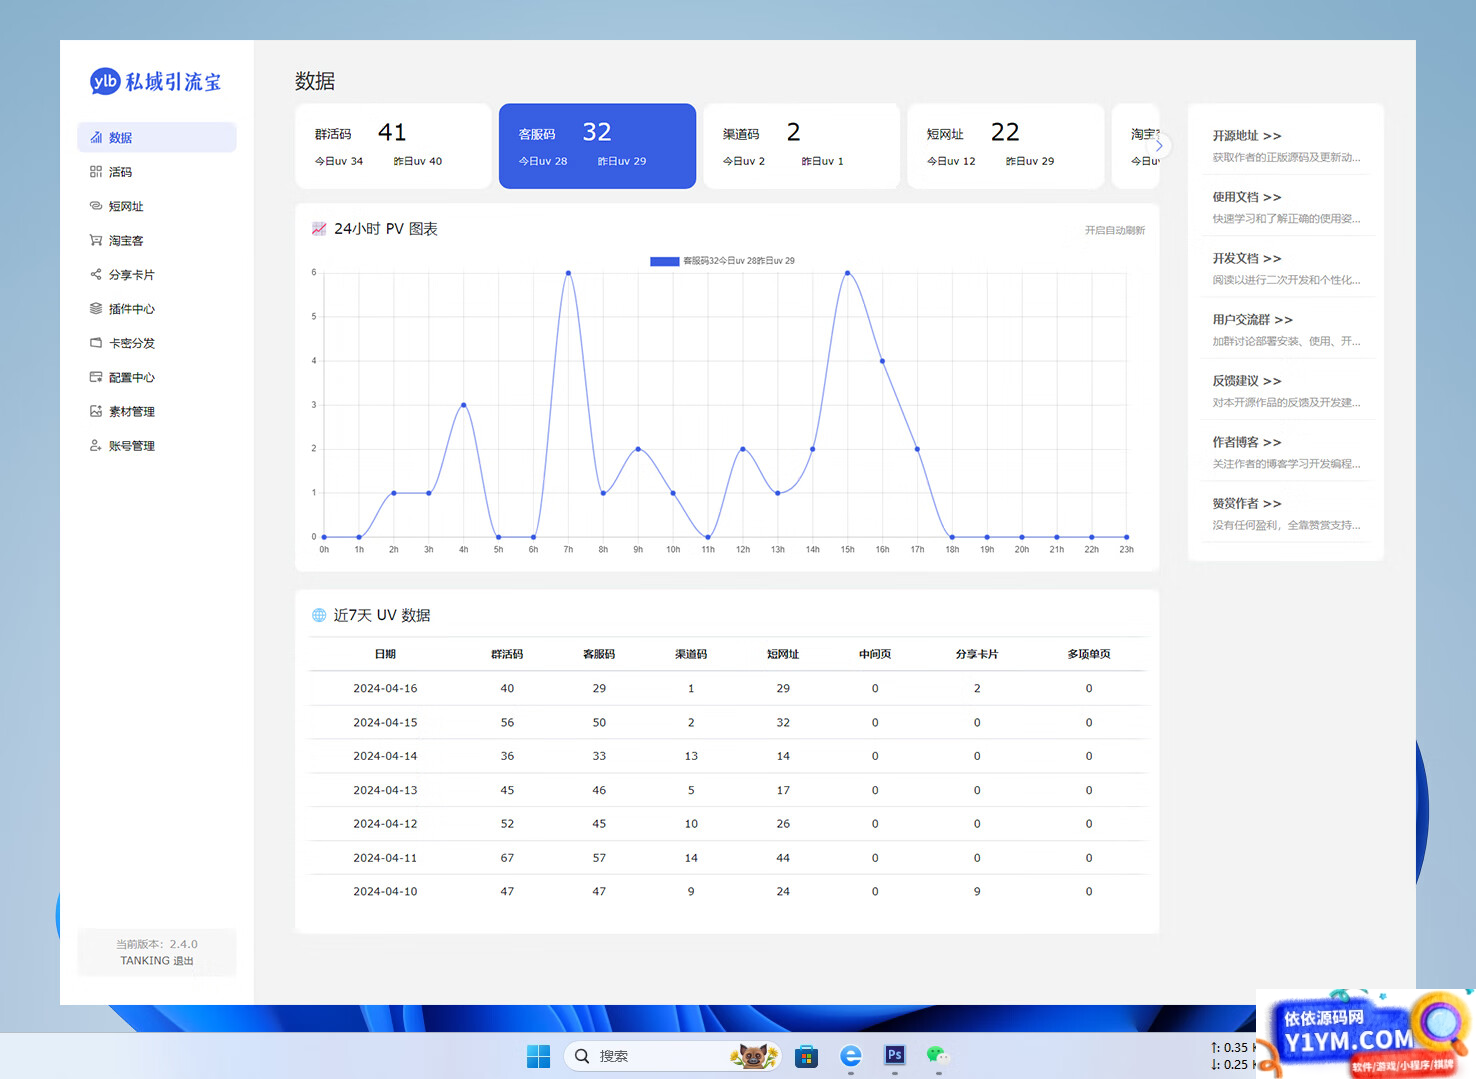Select the 客服码 32 stats card

[x=597, y=146]
